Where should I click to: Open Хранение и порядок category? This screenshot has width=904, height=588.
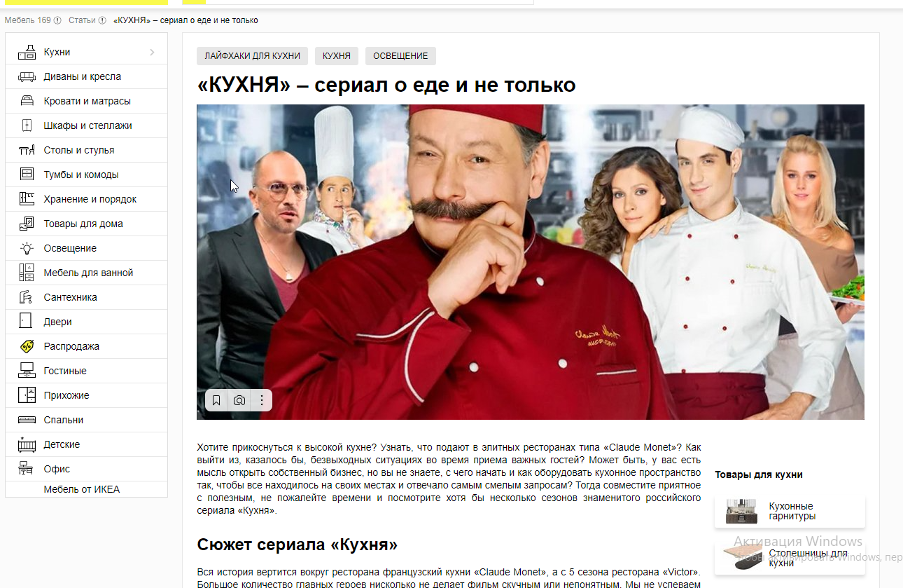86,199
